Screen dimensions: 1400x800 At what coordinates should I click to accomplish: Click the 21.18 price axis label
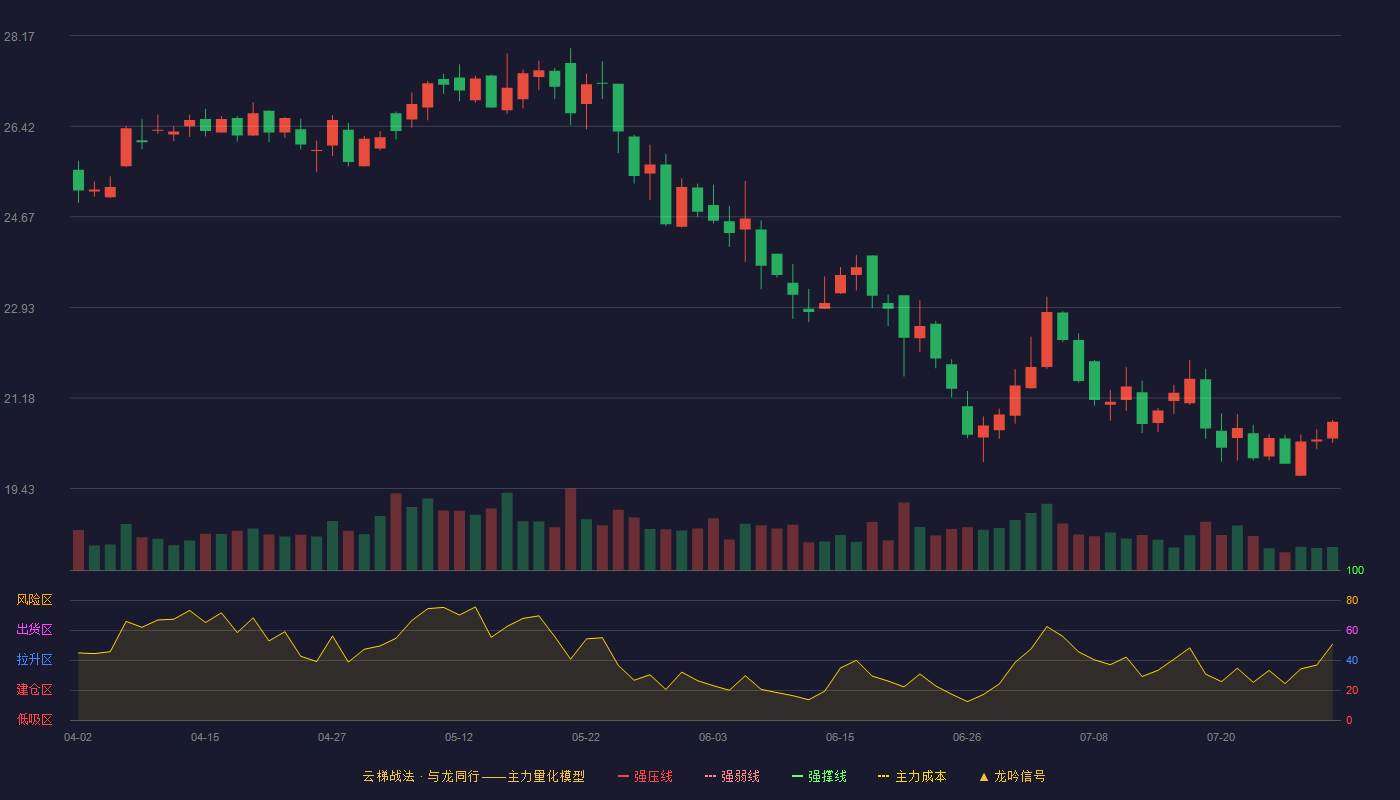click(x=20, y=398)
